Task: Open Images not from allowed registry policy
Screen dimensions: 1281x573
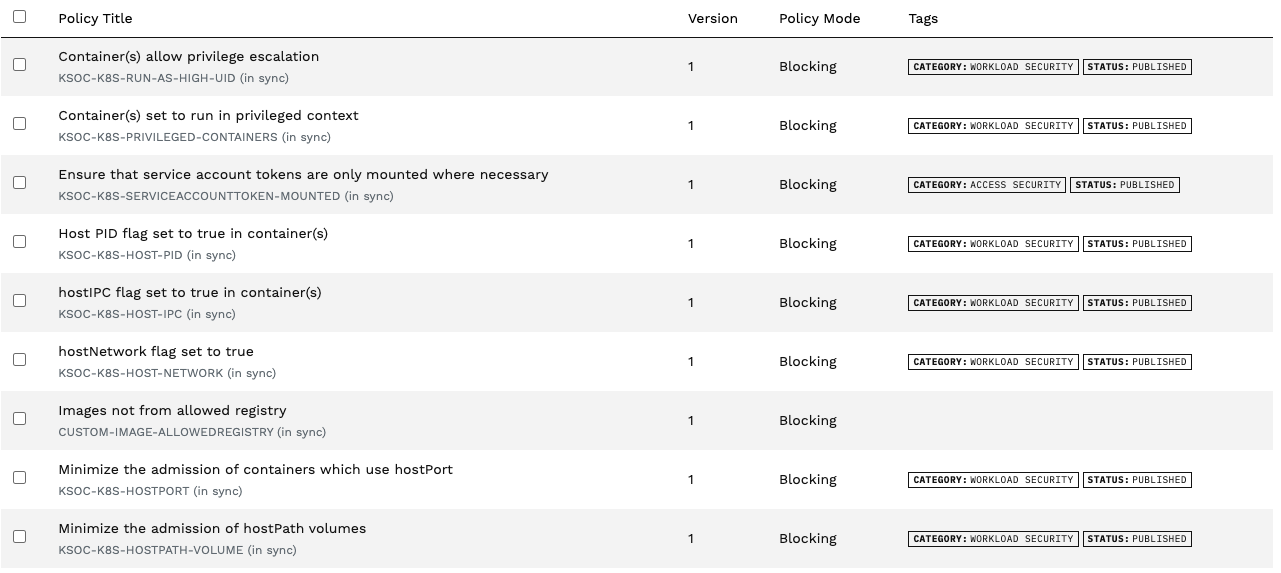Action: pyautogui.click(x=172, y=410)
